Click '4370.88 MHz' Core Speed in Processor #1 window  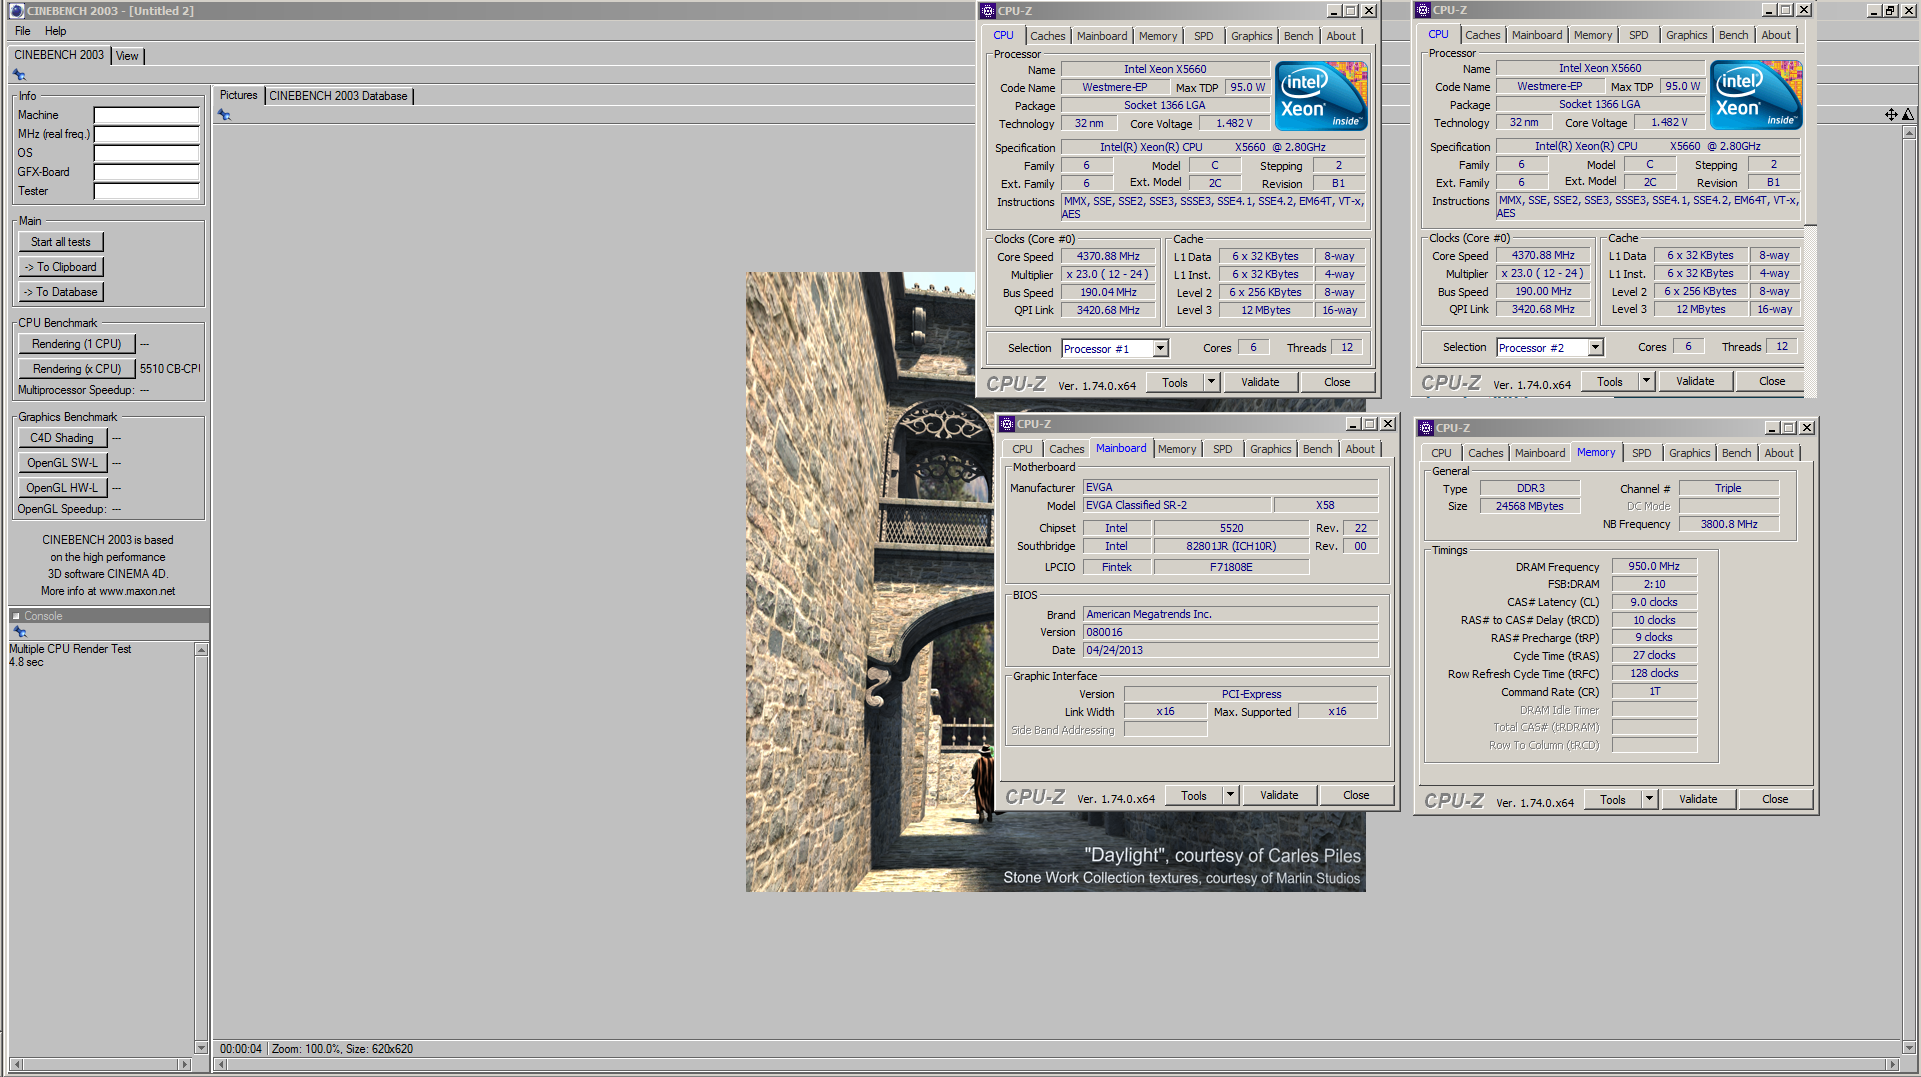(x=1108, y=256)
